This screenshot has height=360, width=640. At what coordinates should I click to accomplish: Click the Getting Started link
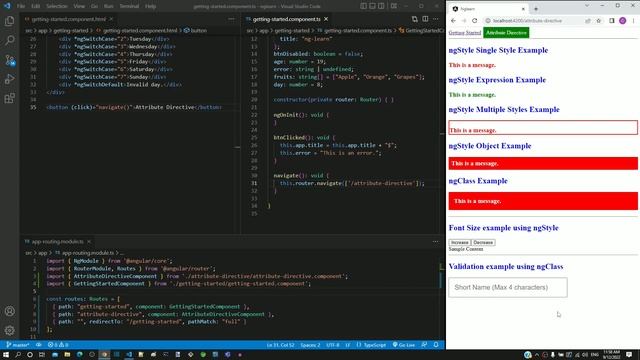tap(464, 33)
